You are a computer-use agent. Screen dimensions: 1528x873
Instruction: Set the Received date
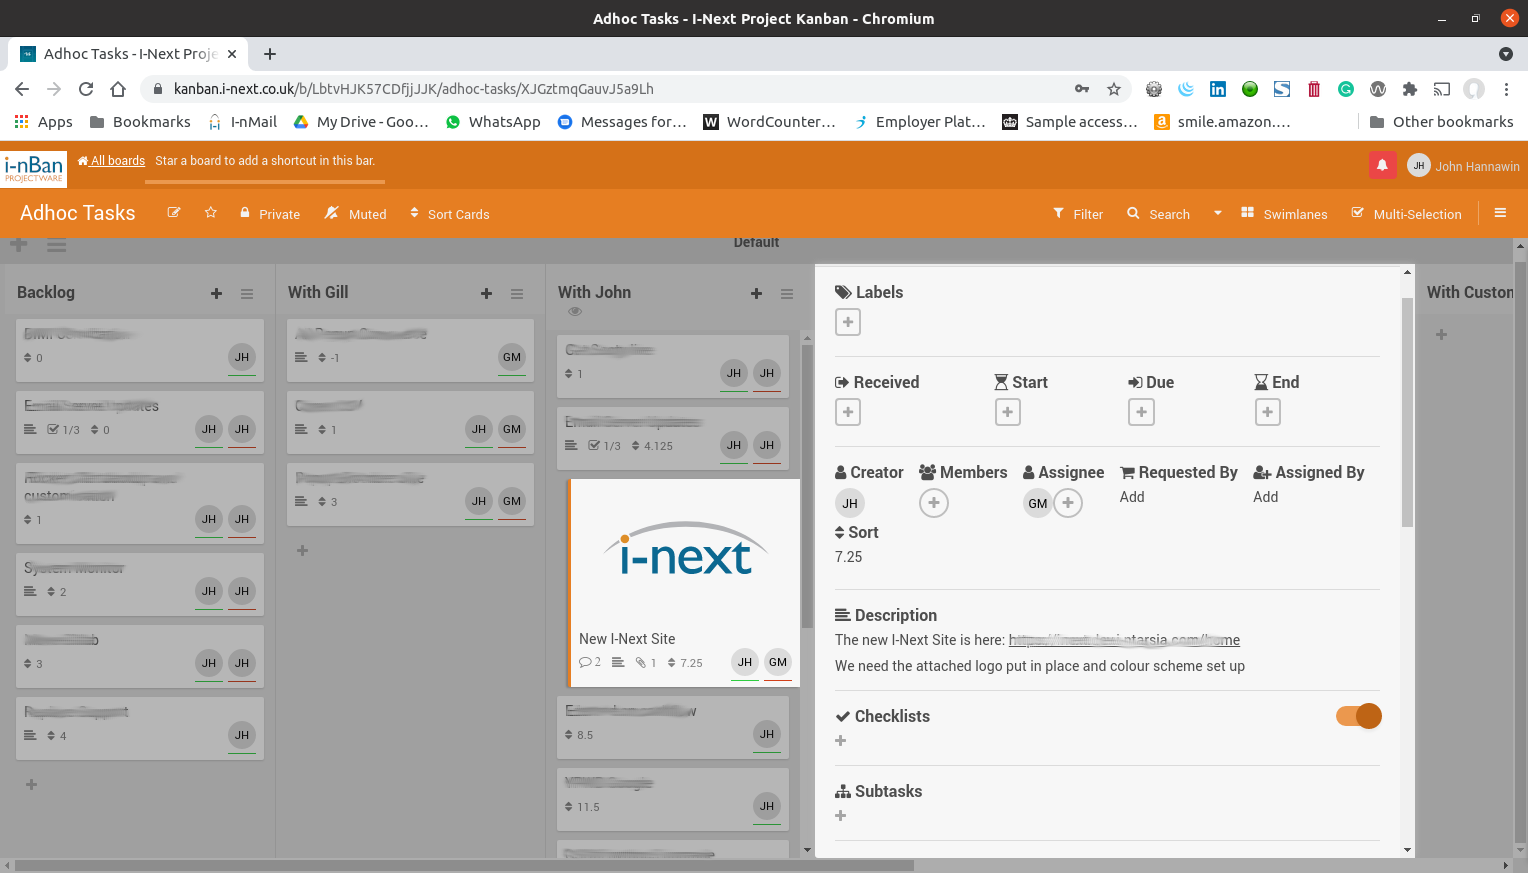coord(848,412)
